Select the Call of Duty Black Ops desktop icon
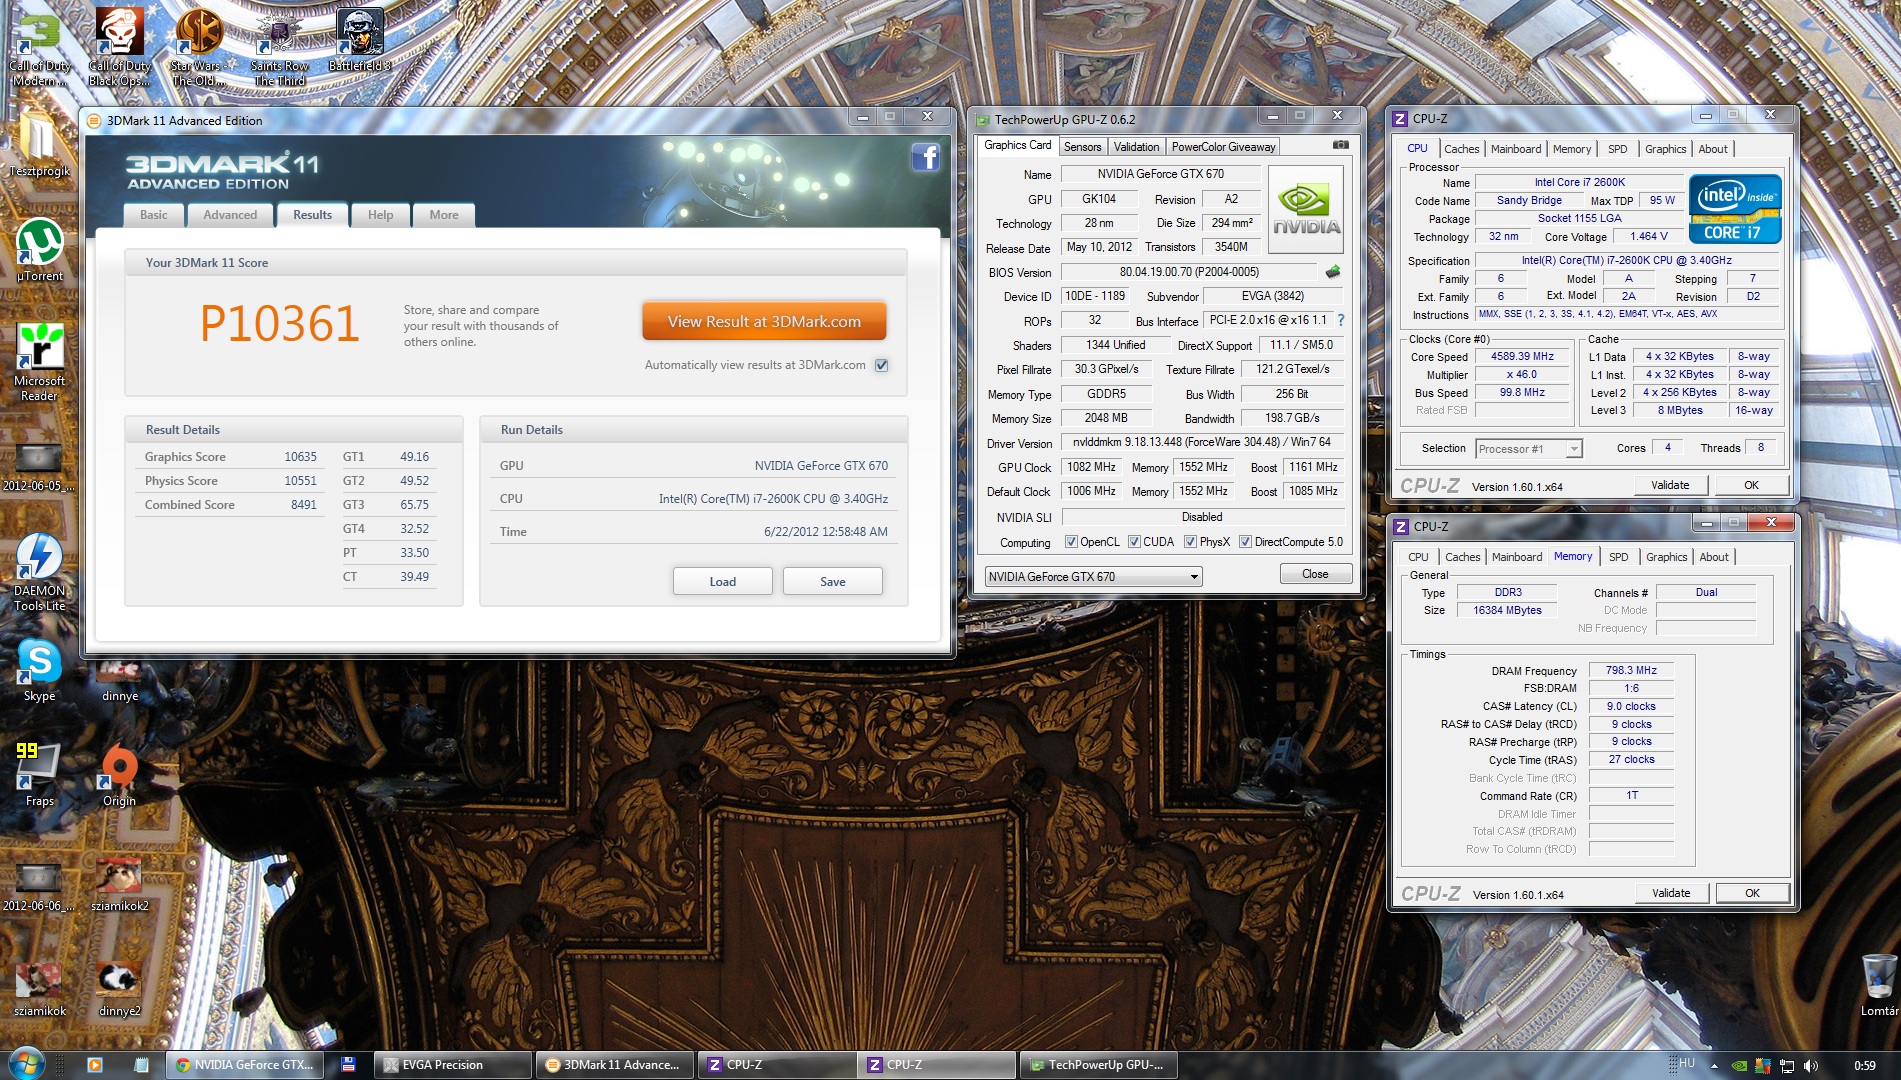The height and width of the screenshot is (1080, 1901). (x=119, y=47)
